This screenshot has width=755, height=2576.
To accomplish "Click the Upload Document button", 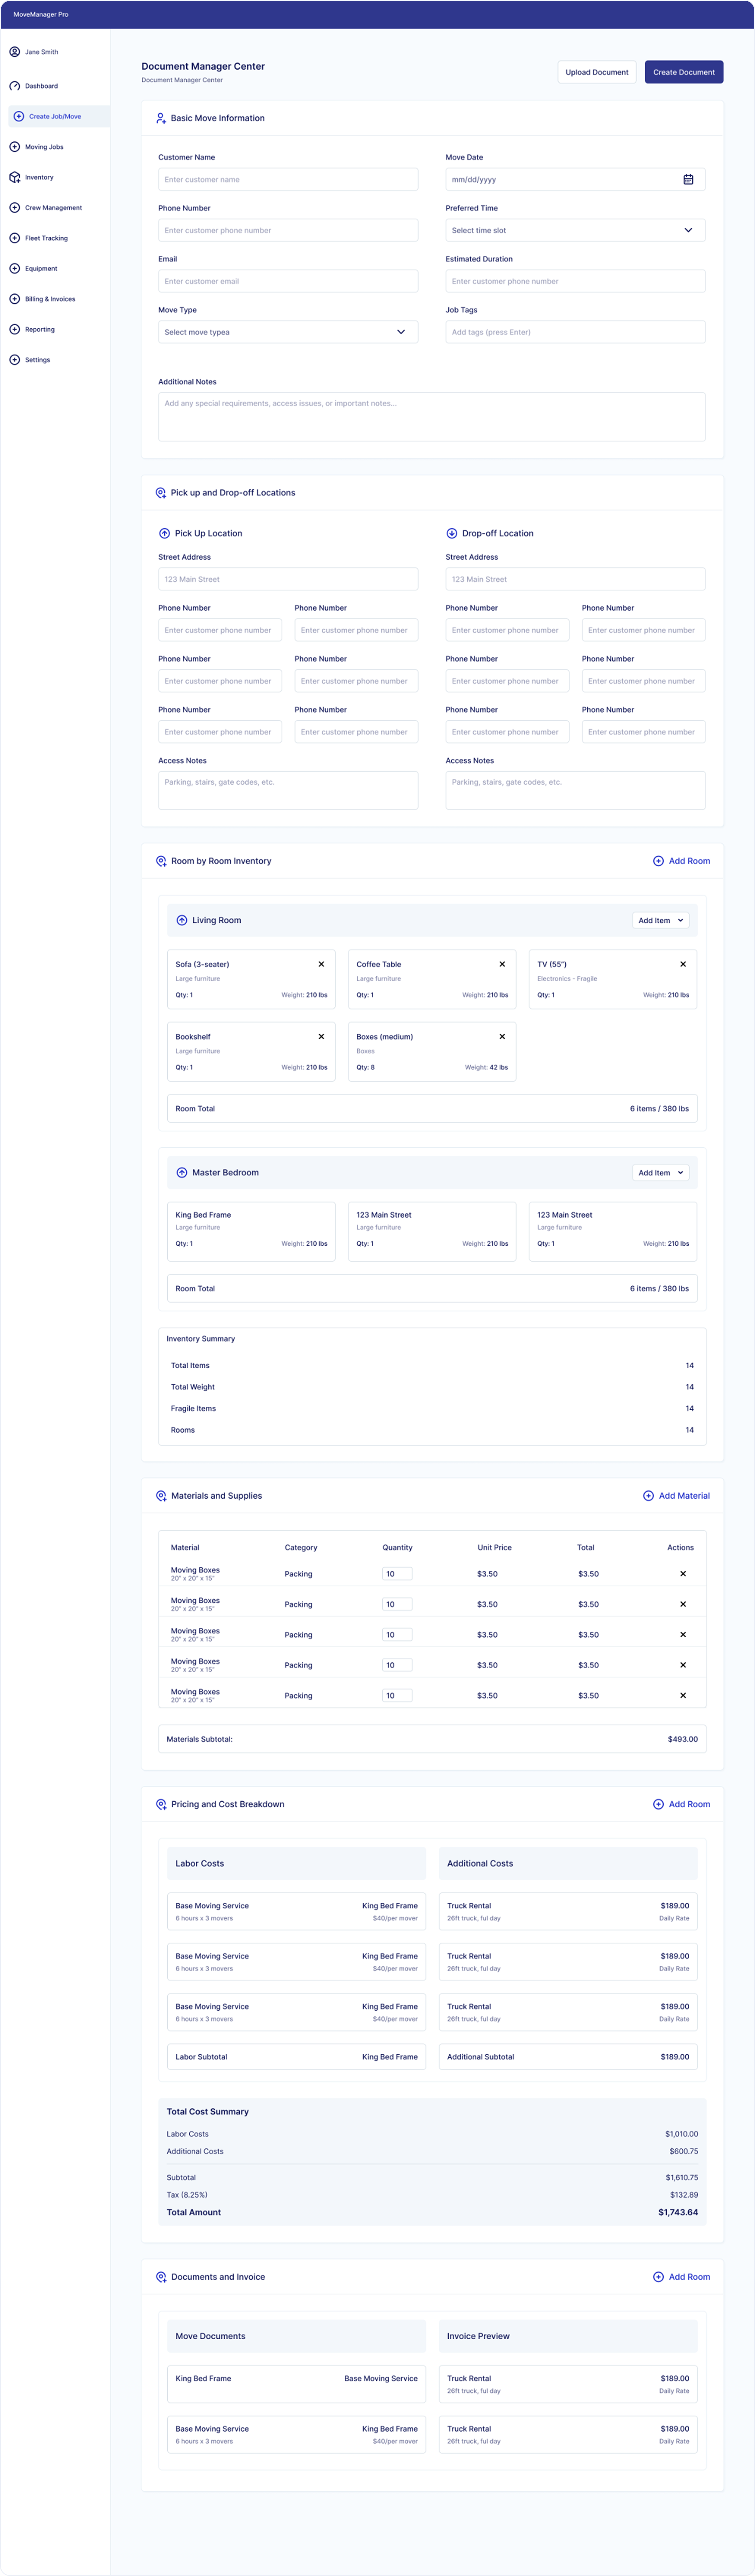I will tap(597, 72).
